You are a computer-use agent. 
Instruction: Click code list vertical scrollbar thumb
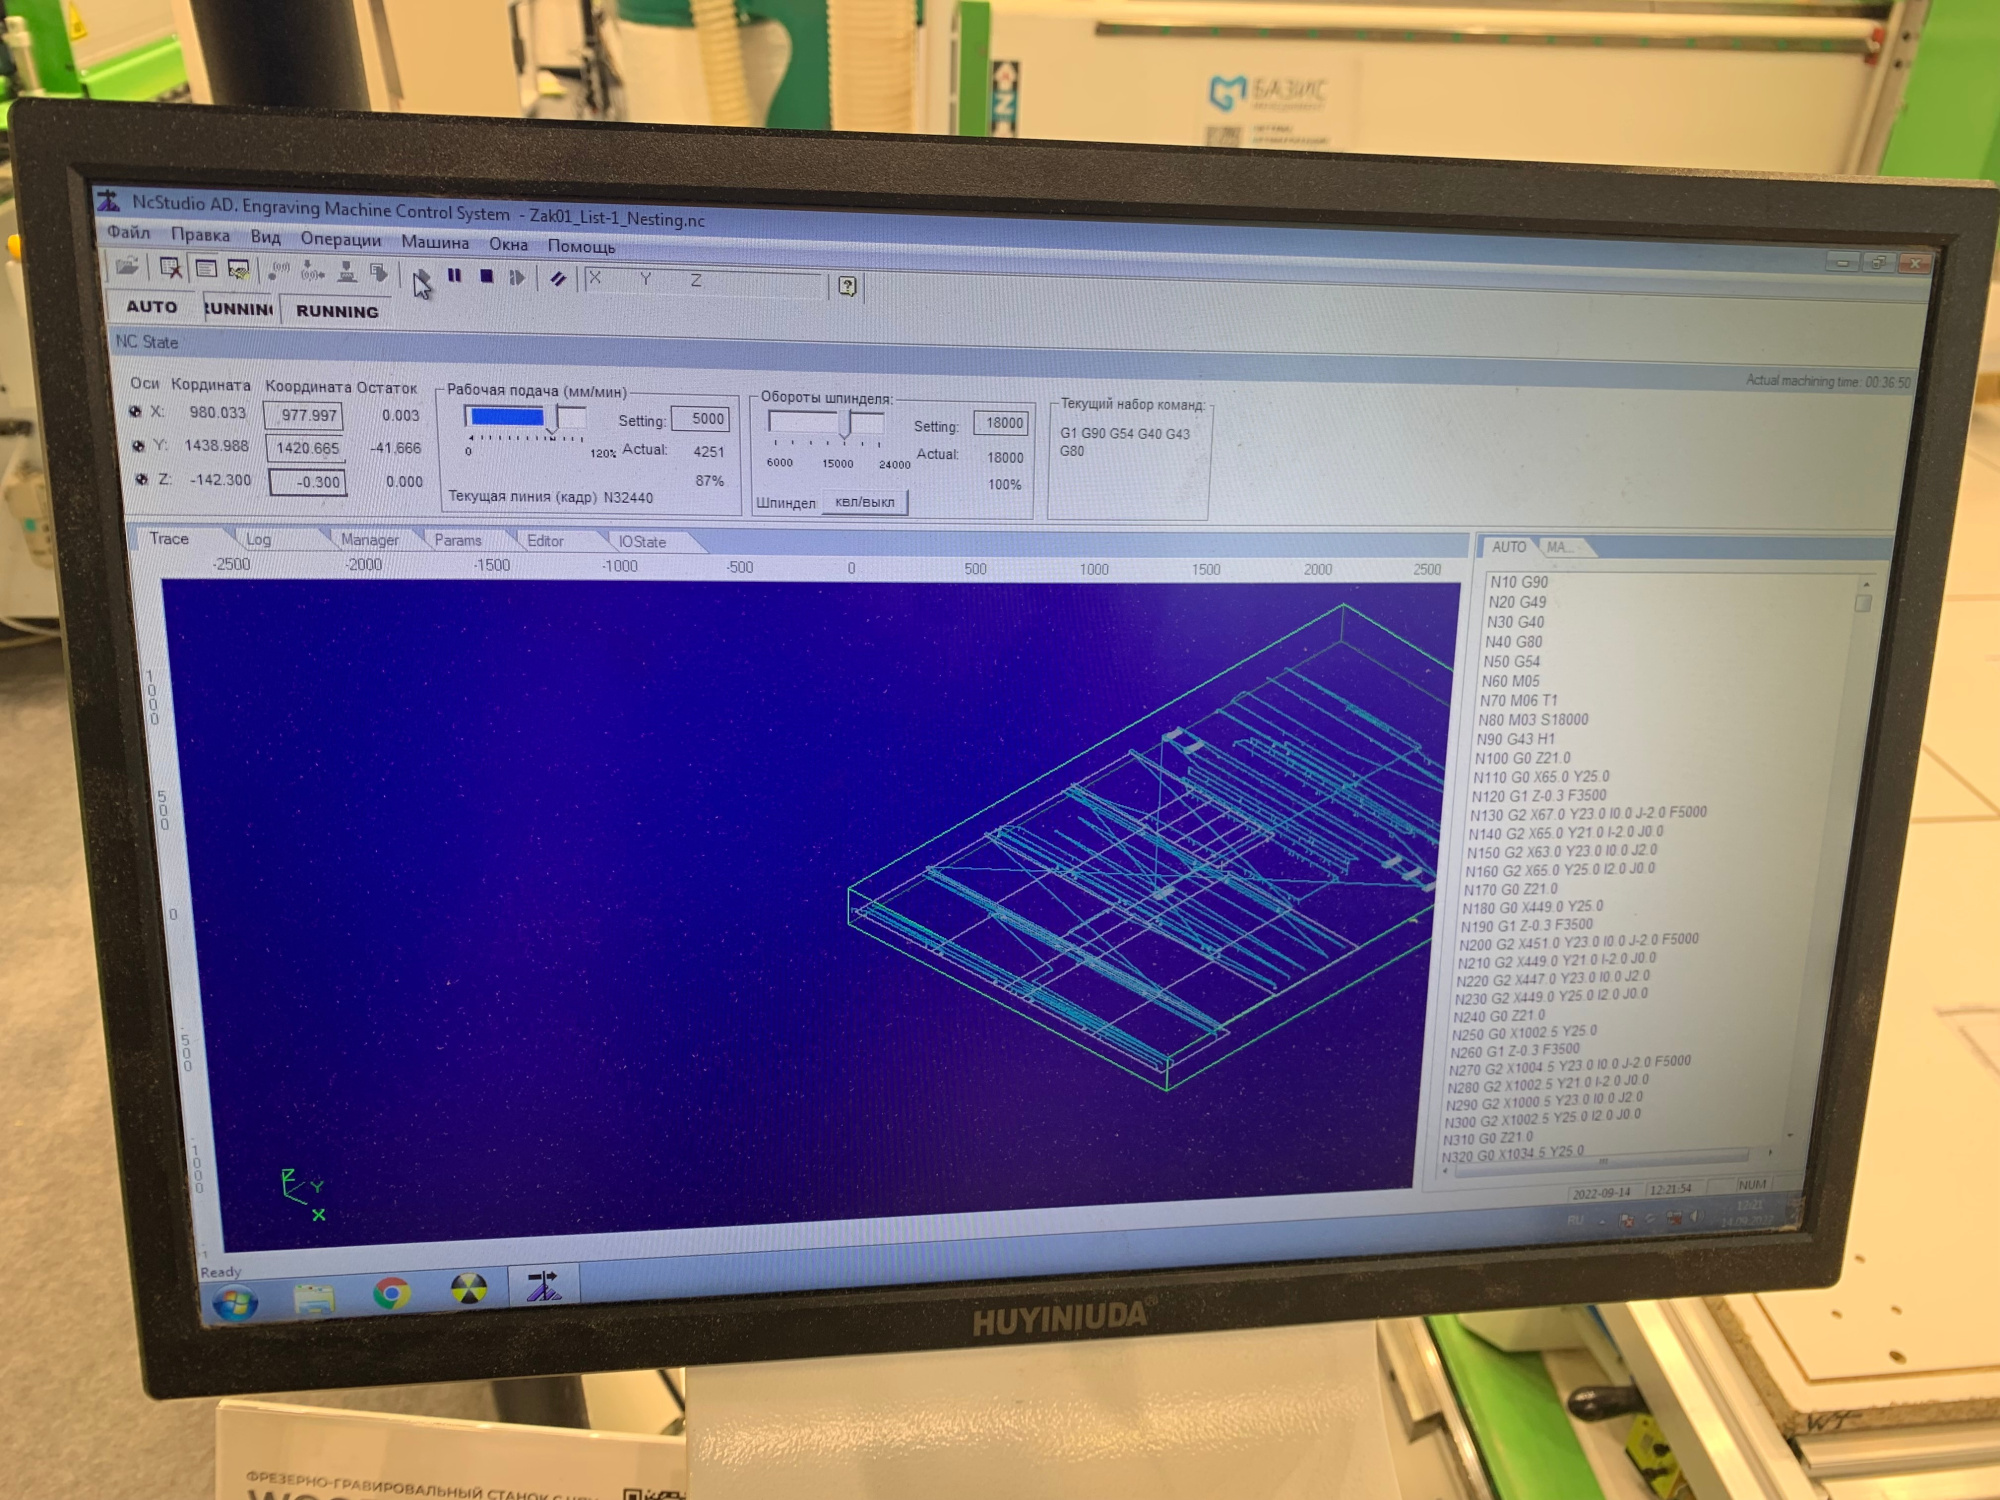(1863, 603)
